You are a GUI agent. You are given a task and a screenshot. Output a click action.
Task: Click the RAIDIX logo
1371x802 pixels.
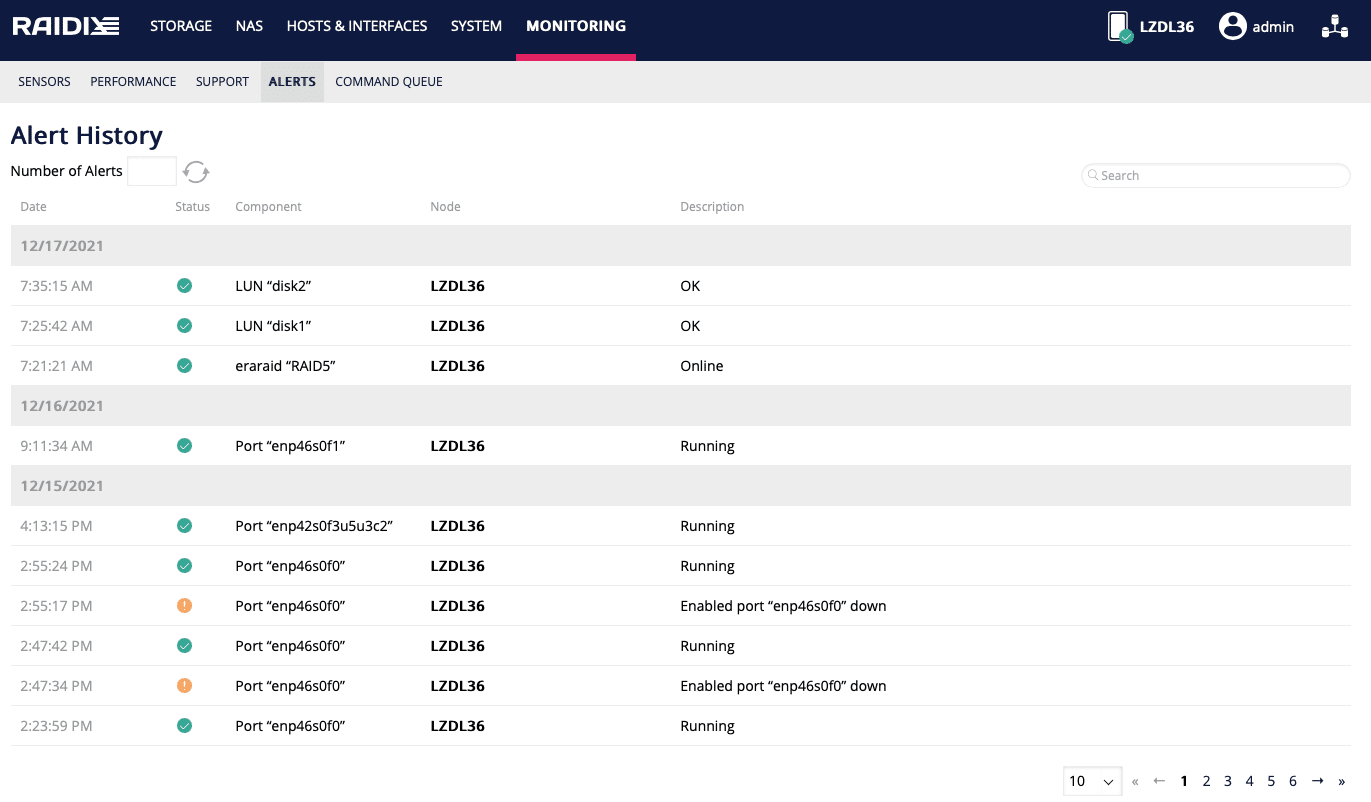tap(66, 27)
